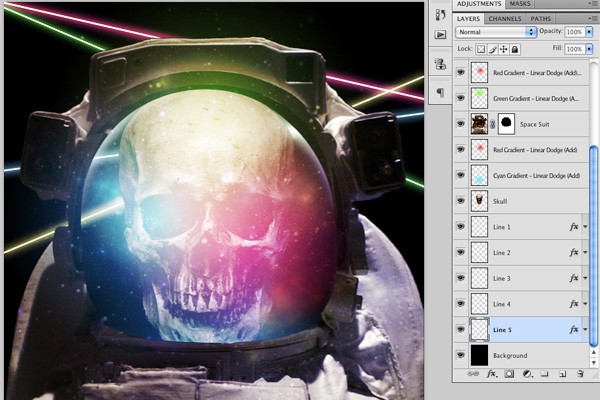
Task: Click the fx icon on Line 1
Action: click(x=574, y=227)
